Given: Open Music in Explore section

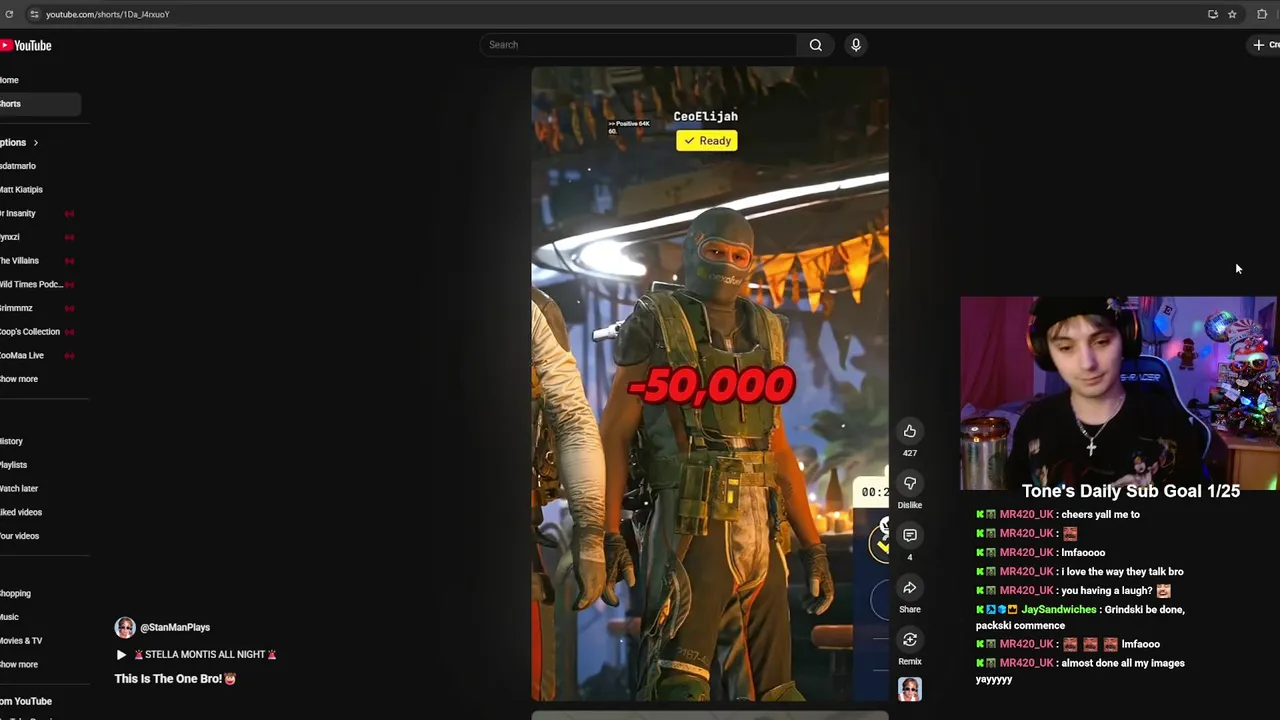Looking at the screenshot, I should point(10,617).
